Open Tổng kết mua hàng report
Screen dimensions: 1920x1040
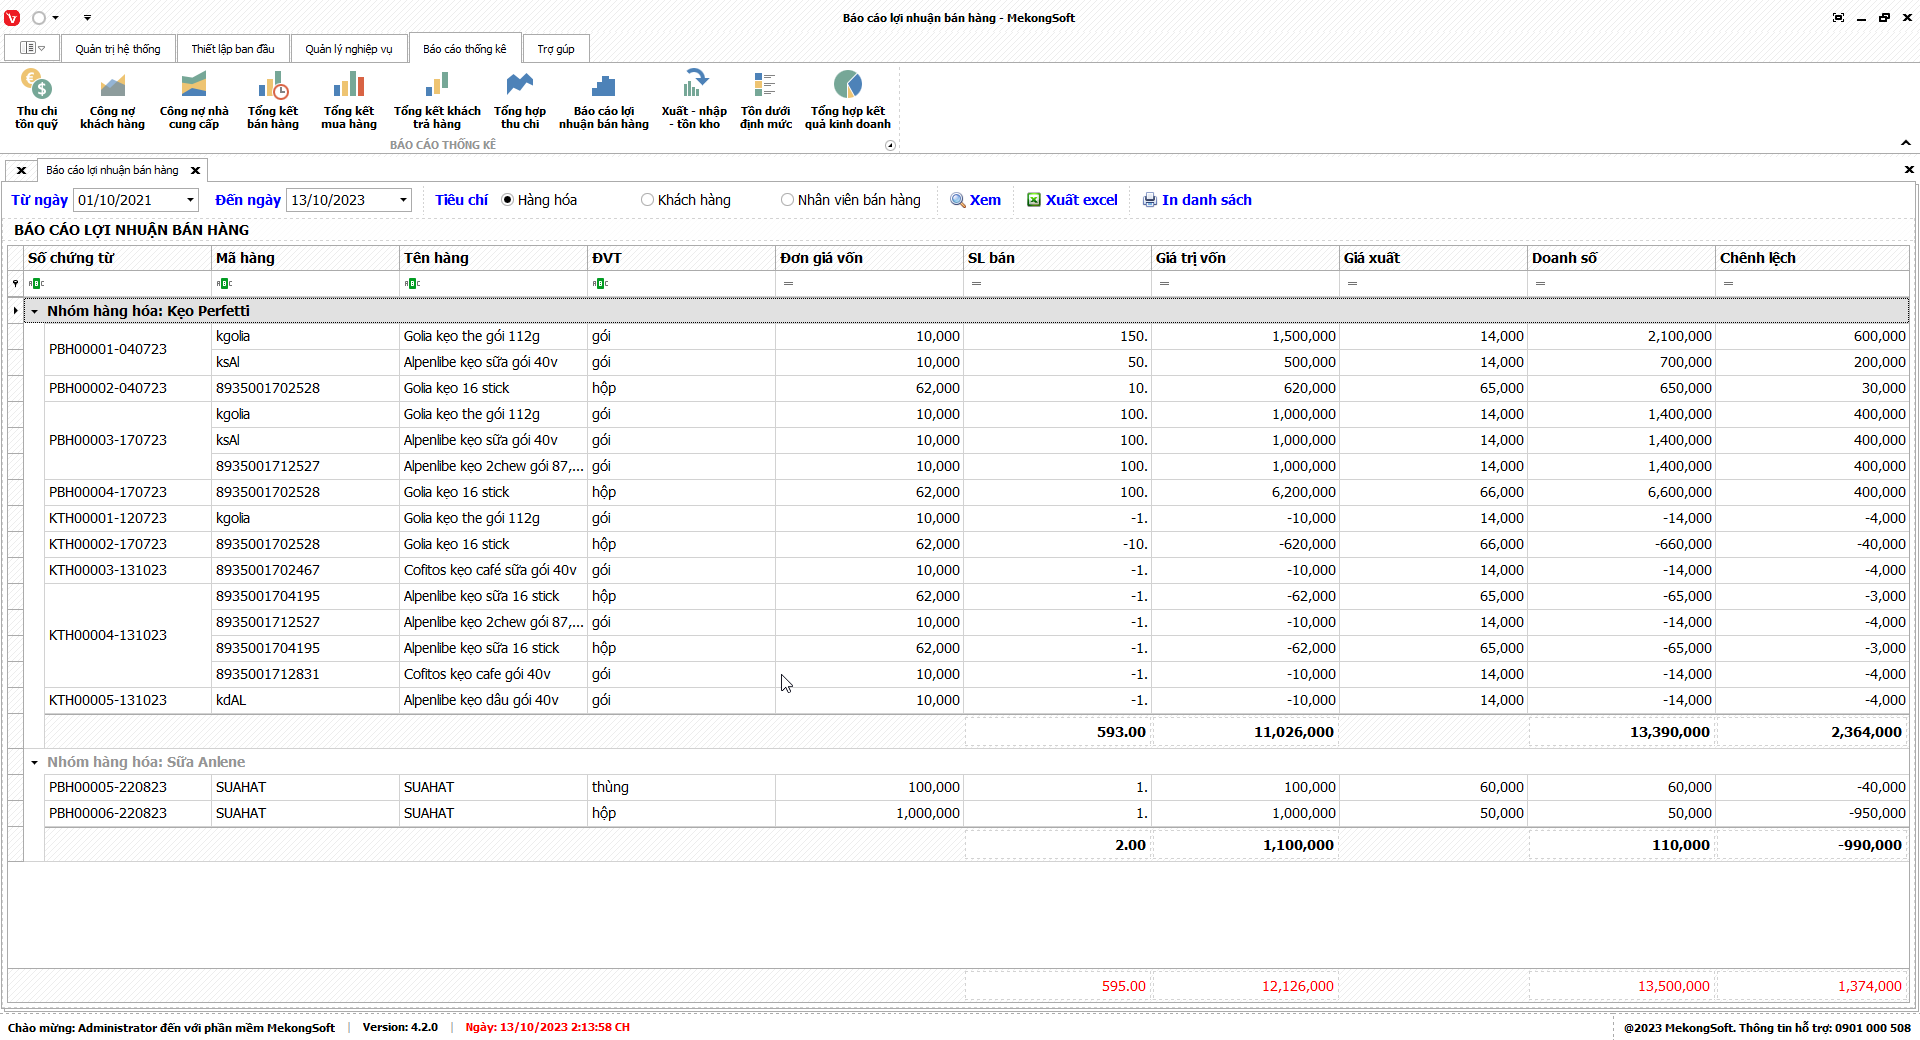[349, 99]
